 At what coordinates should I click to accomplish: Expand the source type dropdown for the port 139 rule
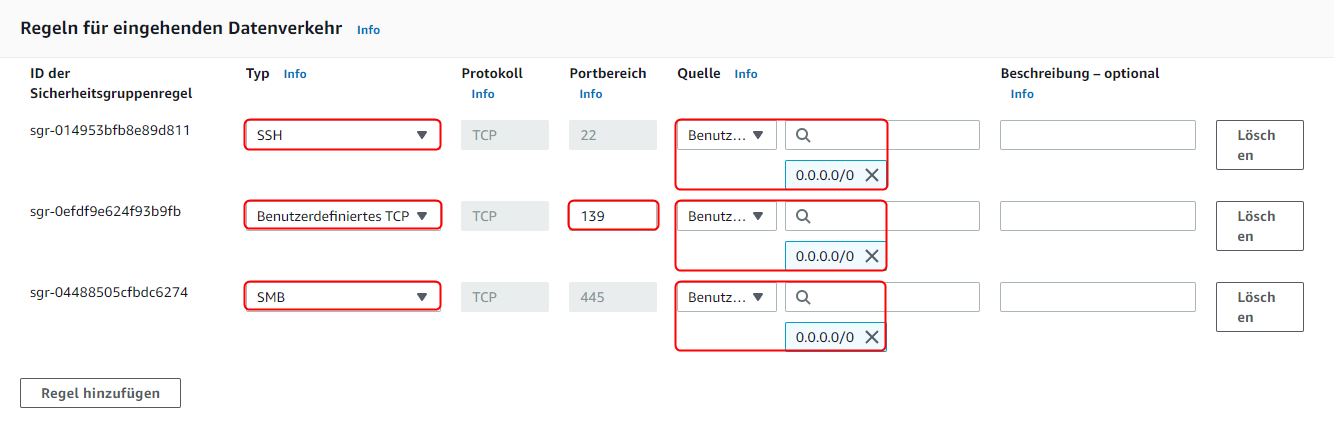click(x=726, y=216)
